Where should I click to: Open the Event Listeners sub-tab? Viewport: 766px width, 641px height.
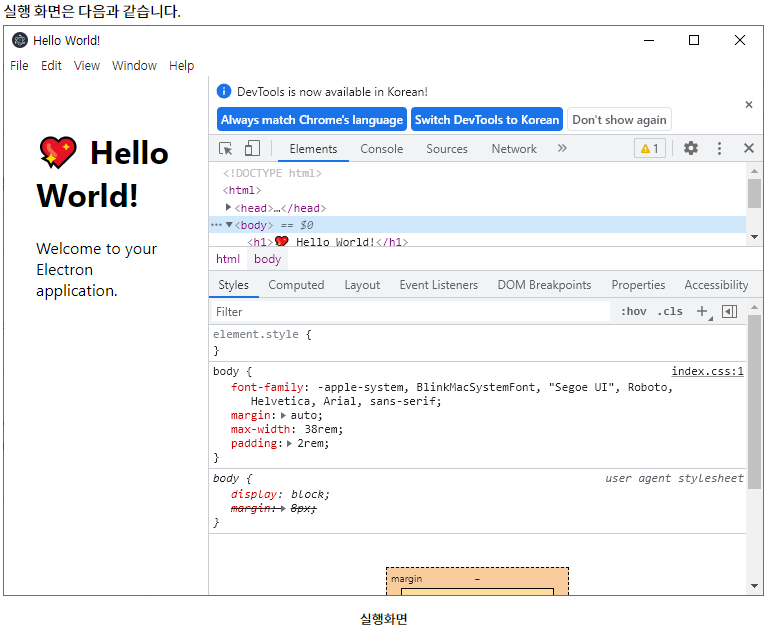pos(438,285)
